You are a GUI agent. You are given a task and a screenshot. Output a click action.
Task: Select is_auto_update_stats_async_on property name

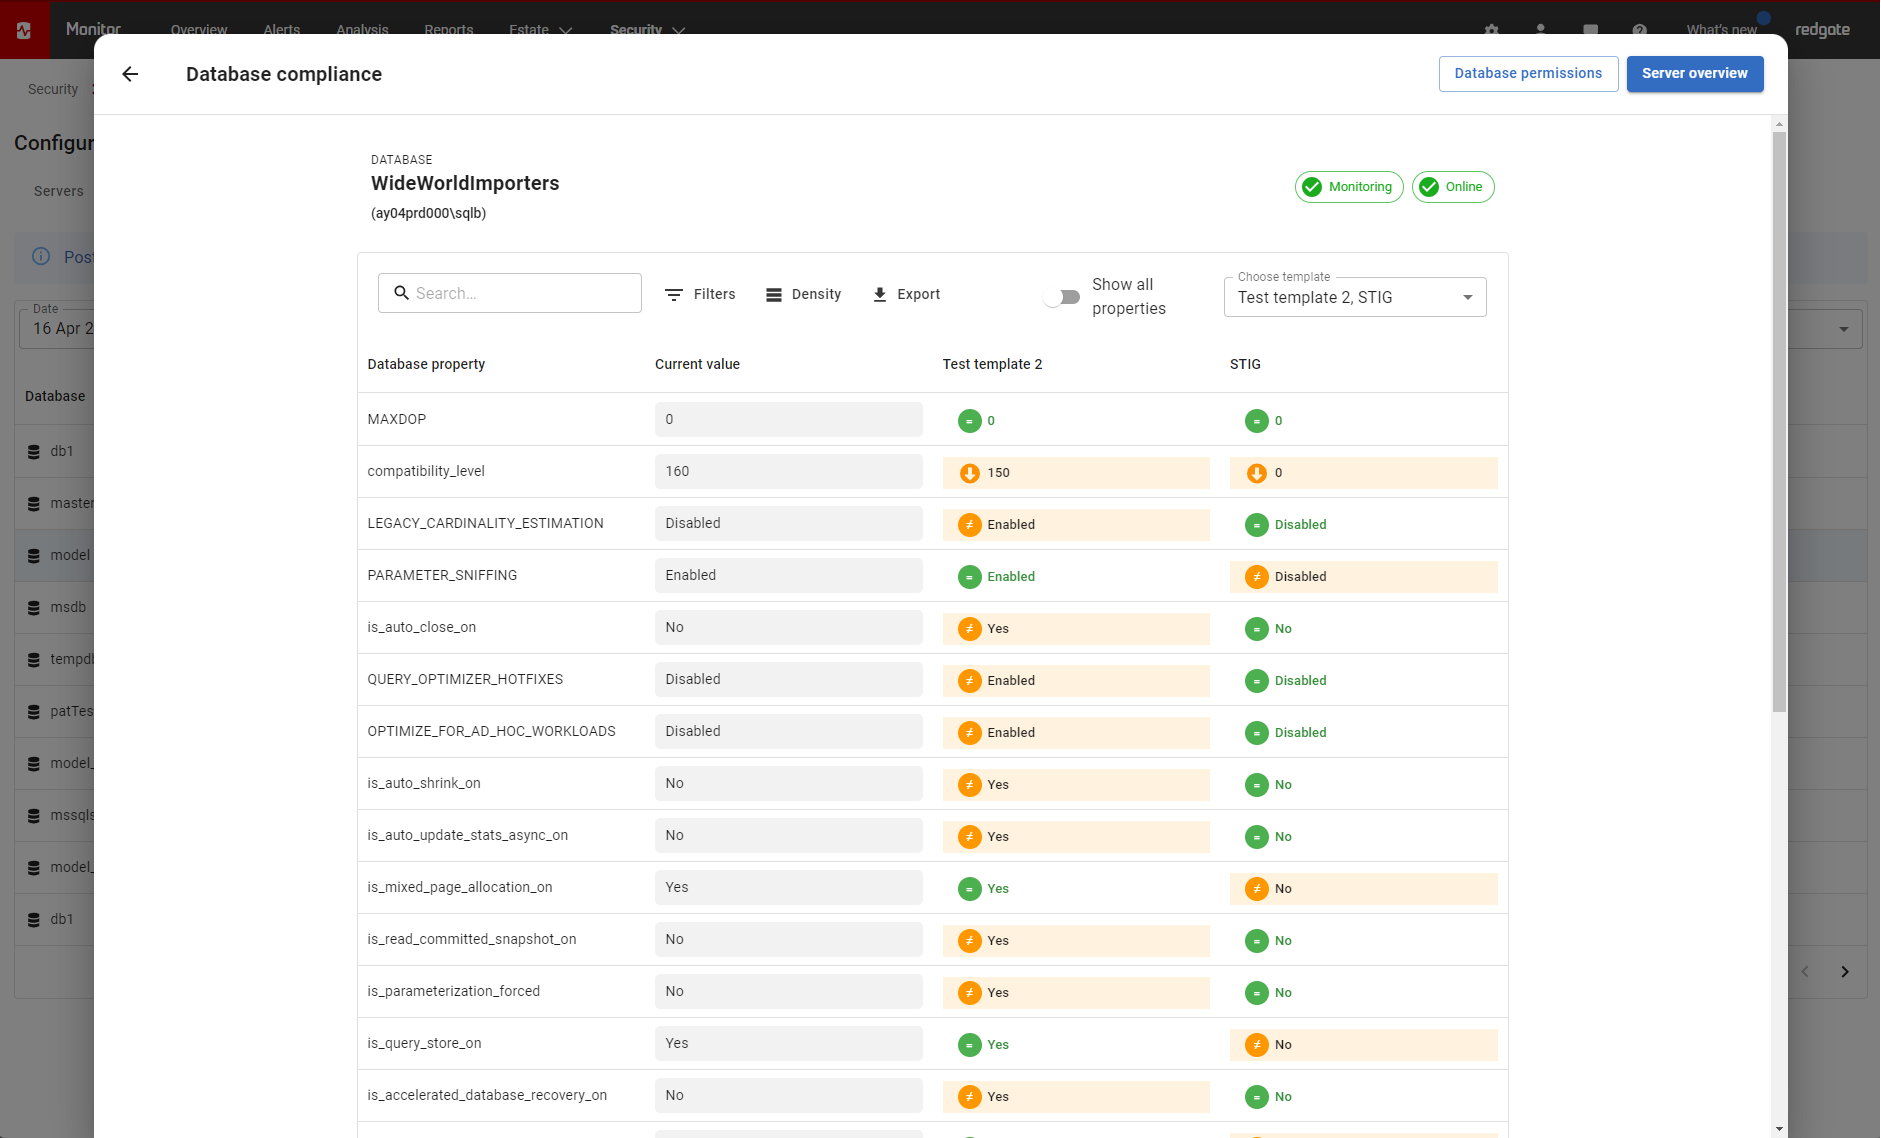(x=467, y=835)
